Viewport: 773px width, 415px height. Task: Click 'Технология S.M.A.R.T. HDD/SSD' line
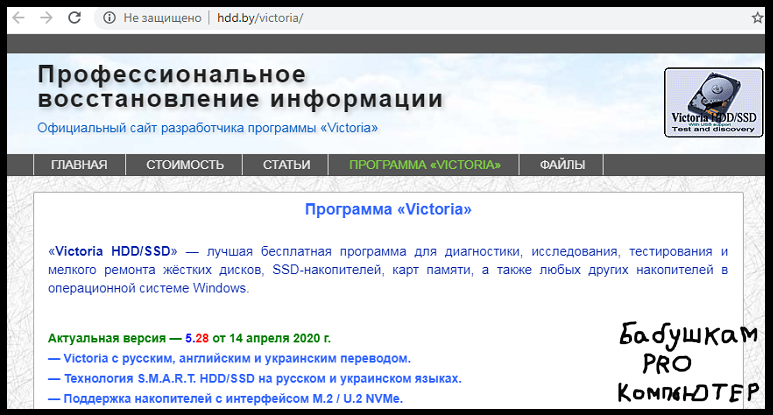point(254,379)
